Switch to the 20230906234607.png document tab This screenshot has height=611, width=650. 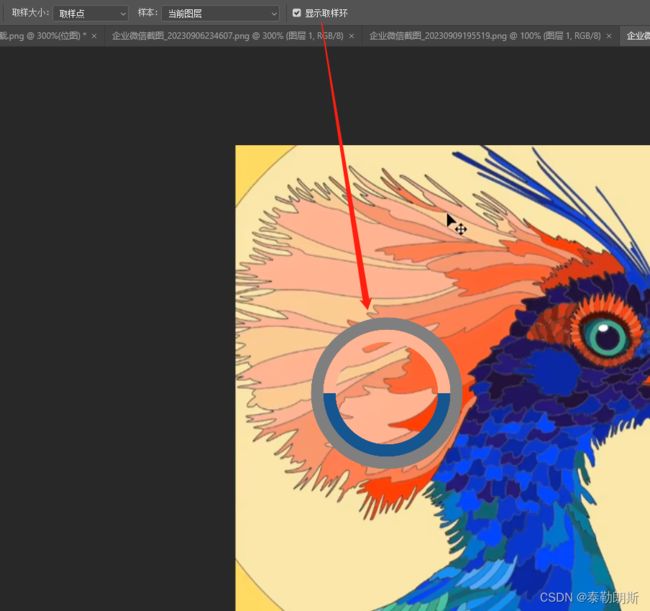pyautogui.click(x=227, y=36)
